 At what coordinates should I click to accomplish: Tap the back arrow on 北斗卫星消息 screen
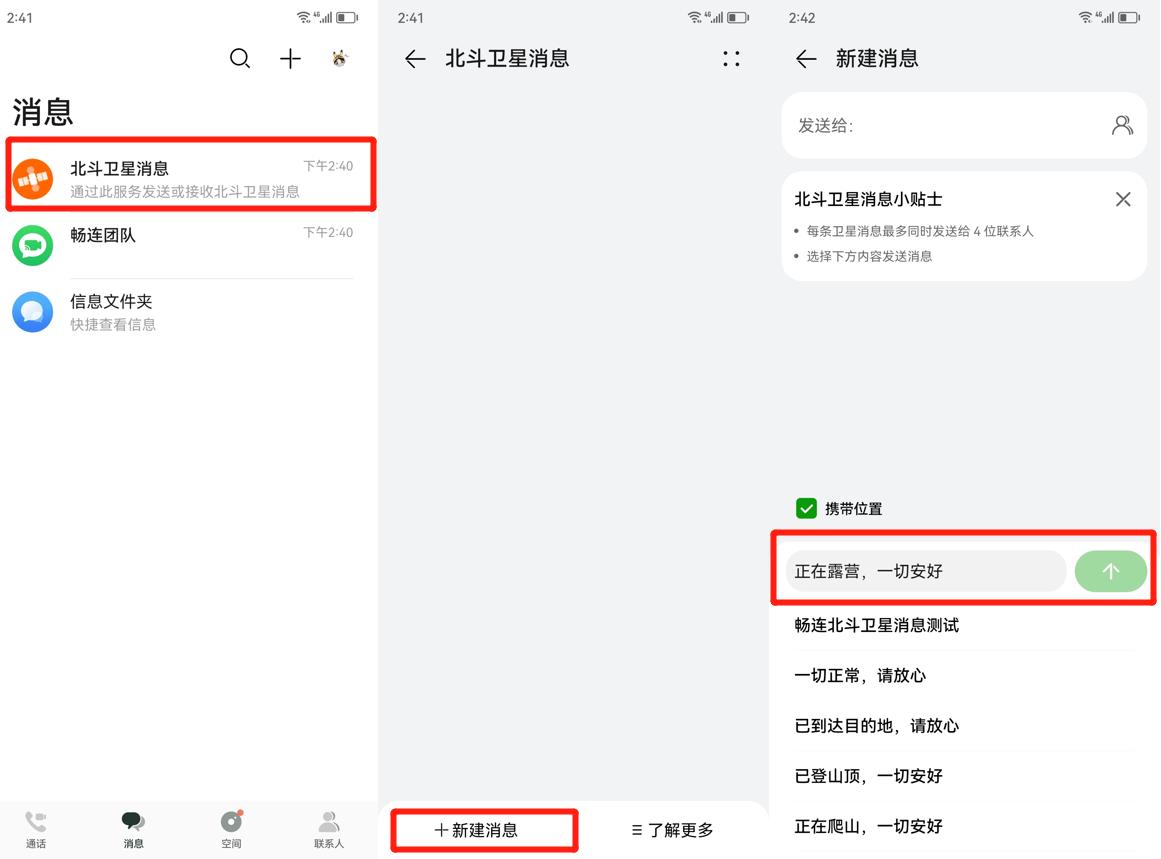[415, 59]
